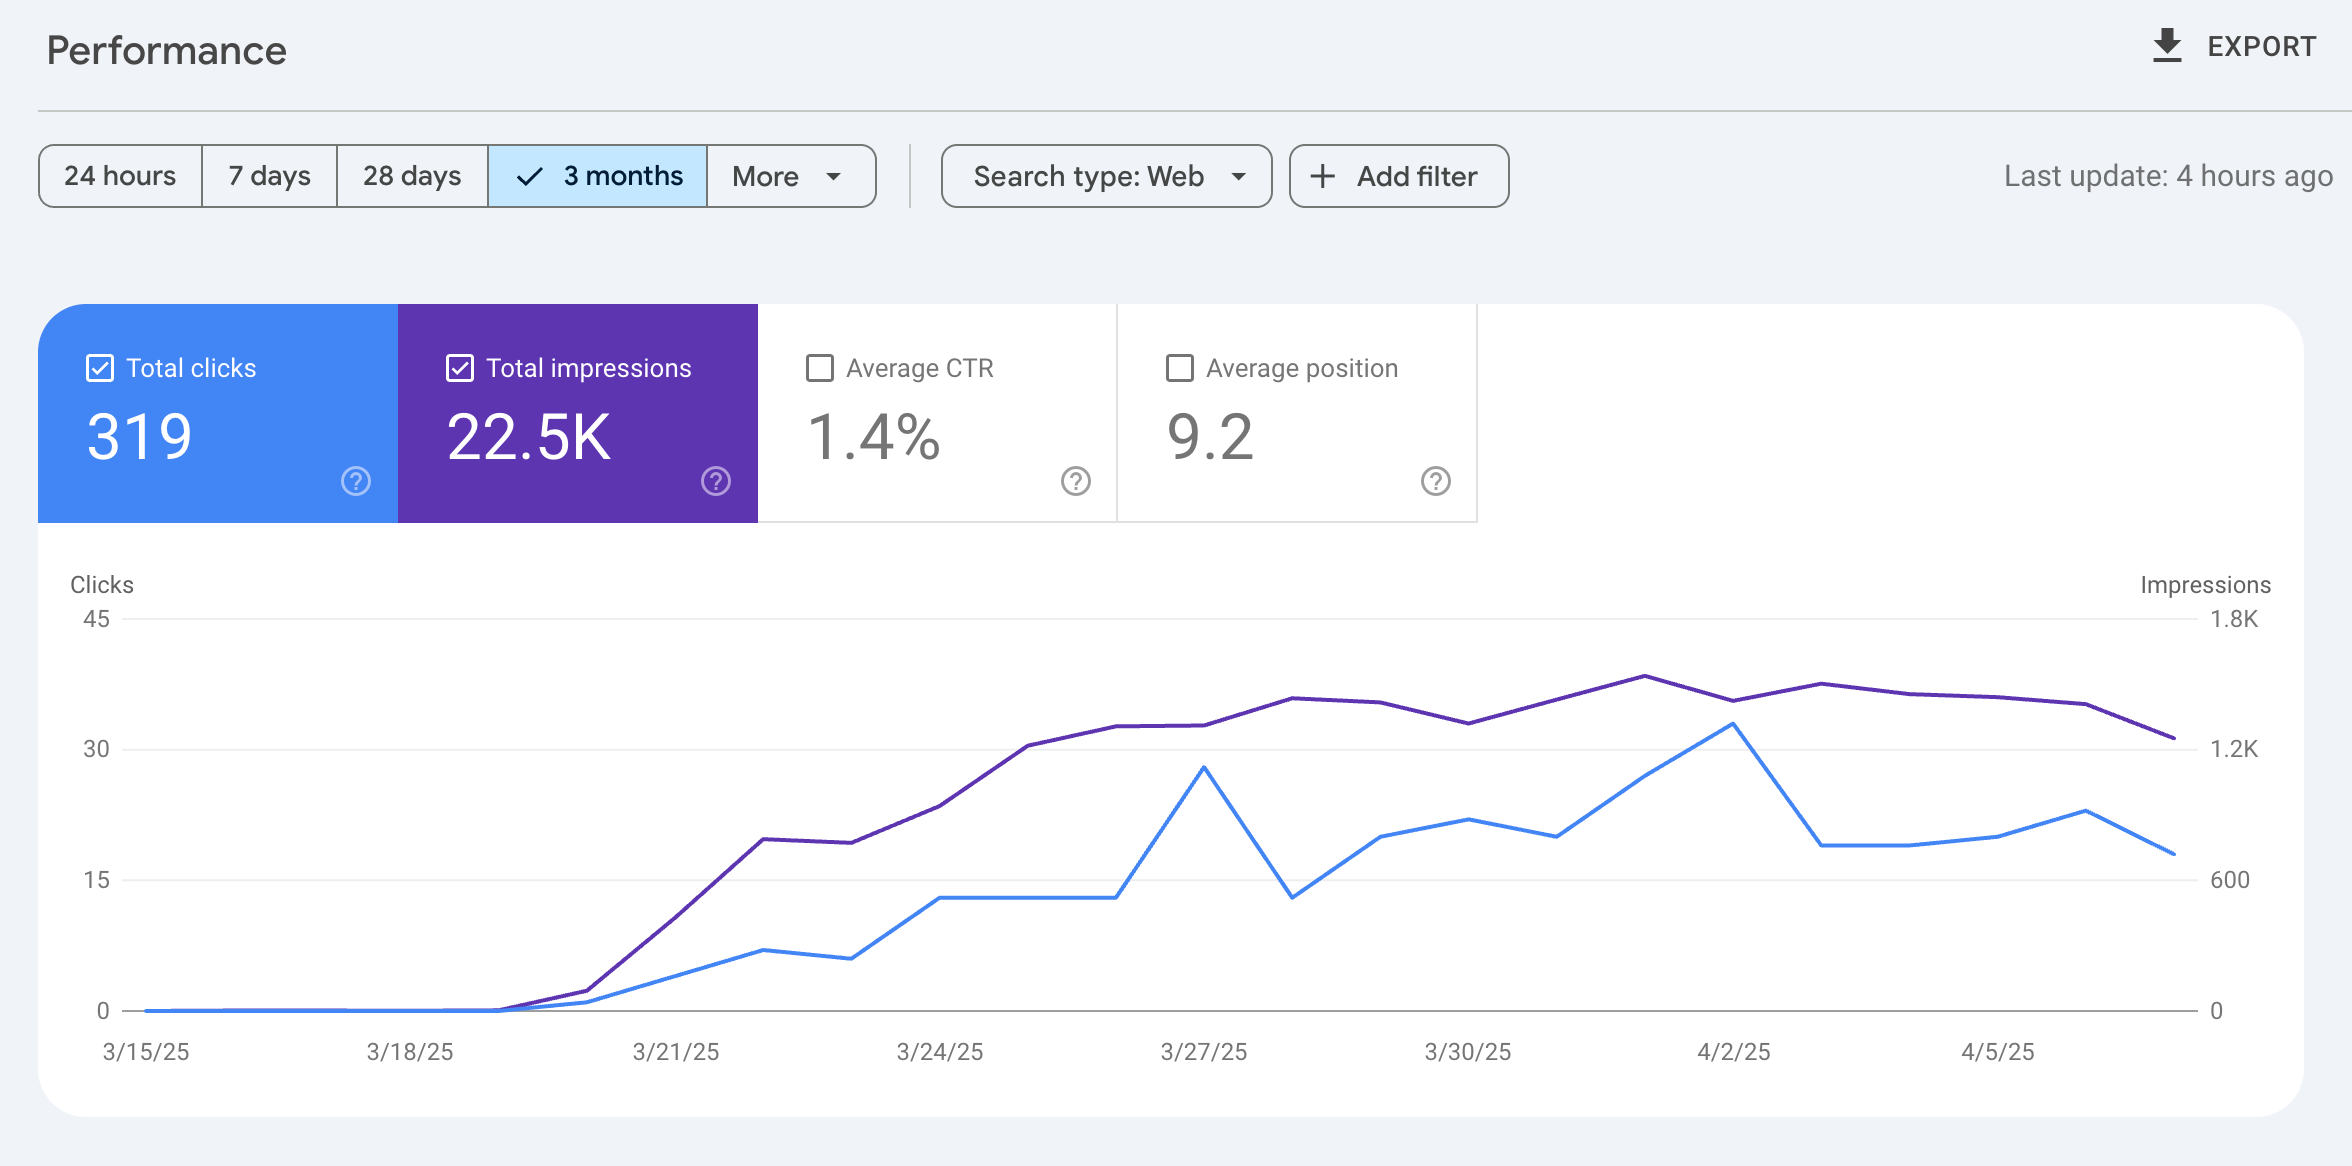Select the 28 days date range

(x=411, y=175)
